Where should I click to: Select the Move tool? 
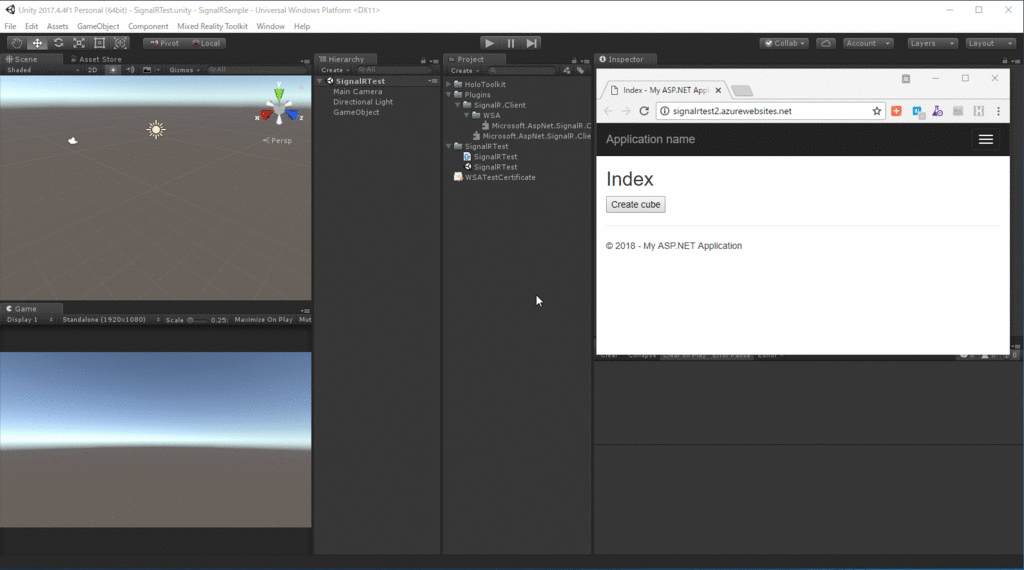37,43
